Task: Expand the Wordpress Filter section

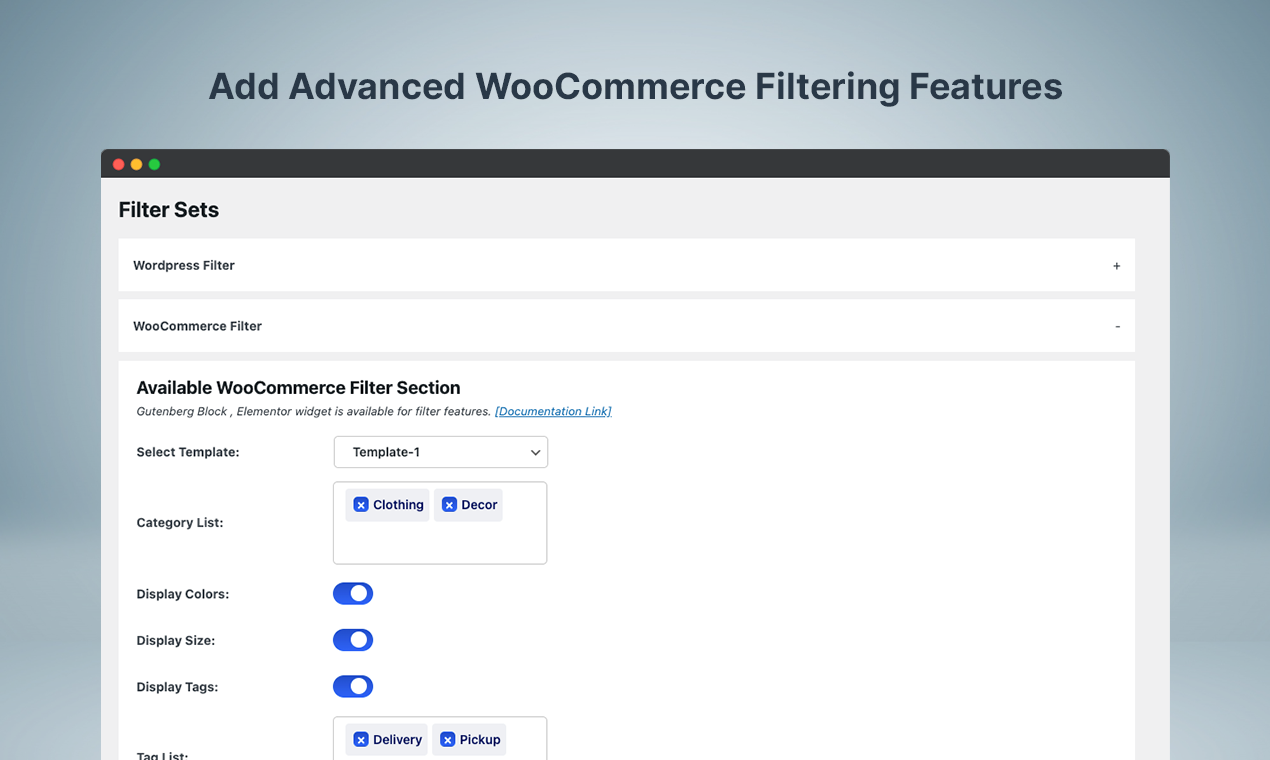Action: pos(626,265)
